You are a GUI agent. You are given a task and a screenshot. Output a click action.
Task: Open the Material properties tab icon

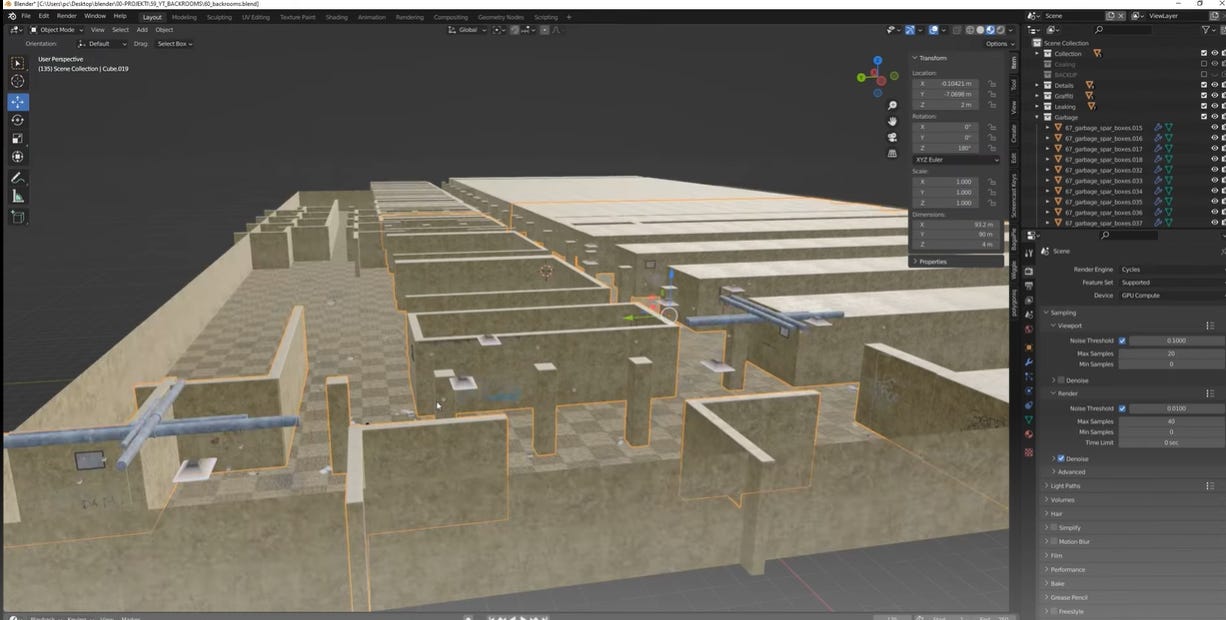point(1029,435)
